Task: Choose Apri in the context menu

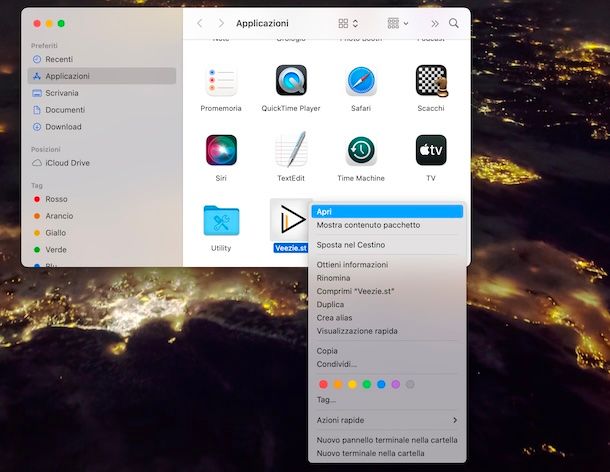Action: (387, 212)
